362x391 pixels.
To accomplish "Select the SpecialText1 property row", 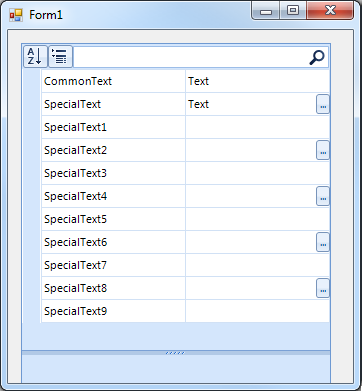I will pyautogui.click(x=186, y=127).
